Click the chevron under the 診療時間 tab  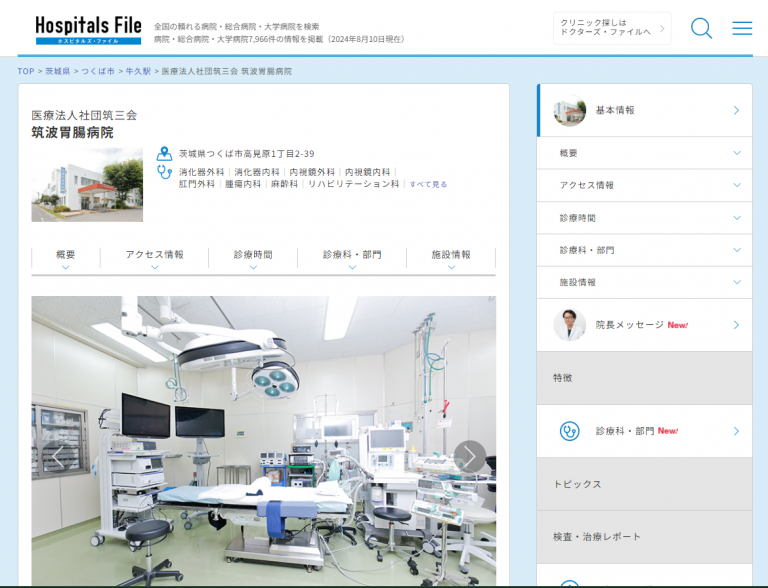coord(253,268)
